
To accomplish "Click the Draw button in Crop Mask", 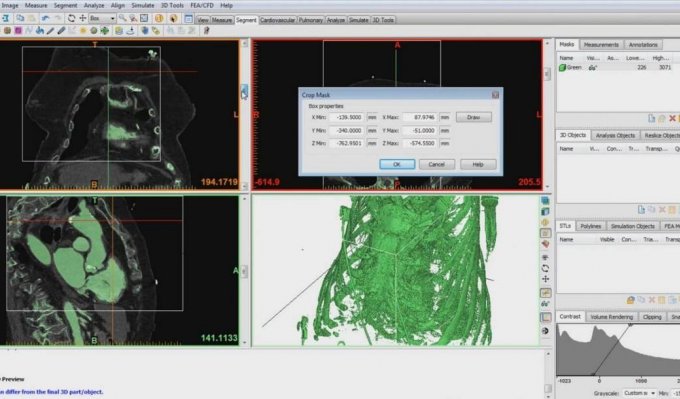I will point(473,117).
